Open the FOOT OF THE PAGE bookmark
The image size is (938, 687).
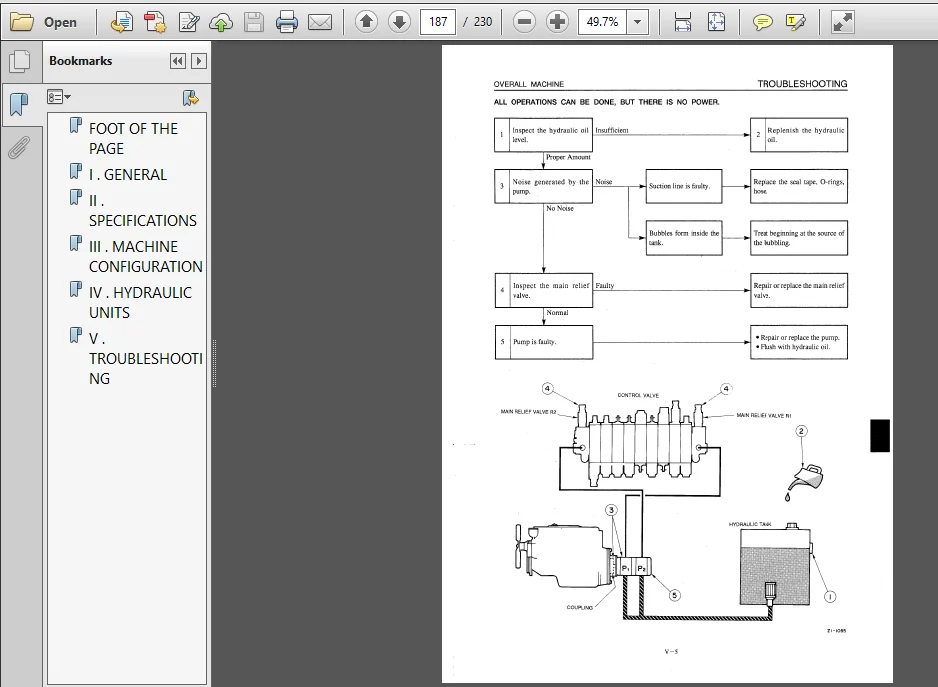tap(133, 138)
